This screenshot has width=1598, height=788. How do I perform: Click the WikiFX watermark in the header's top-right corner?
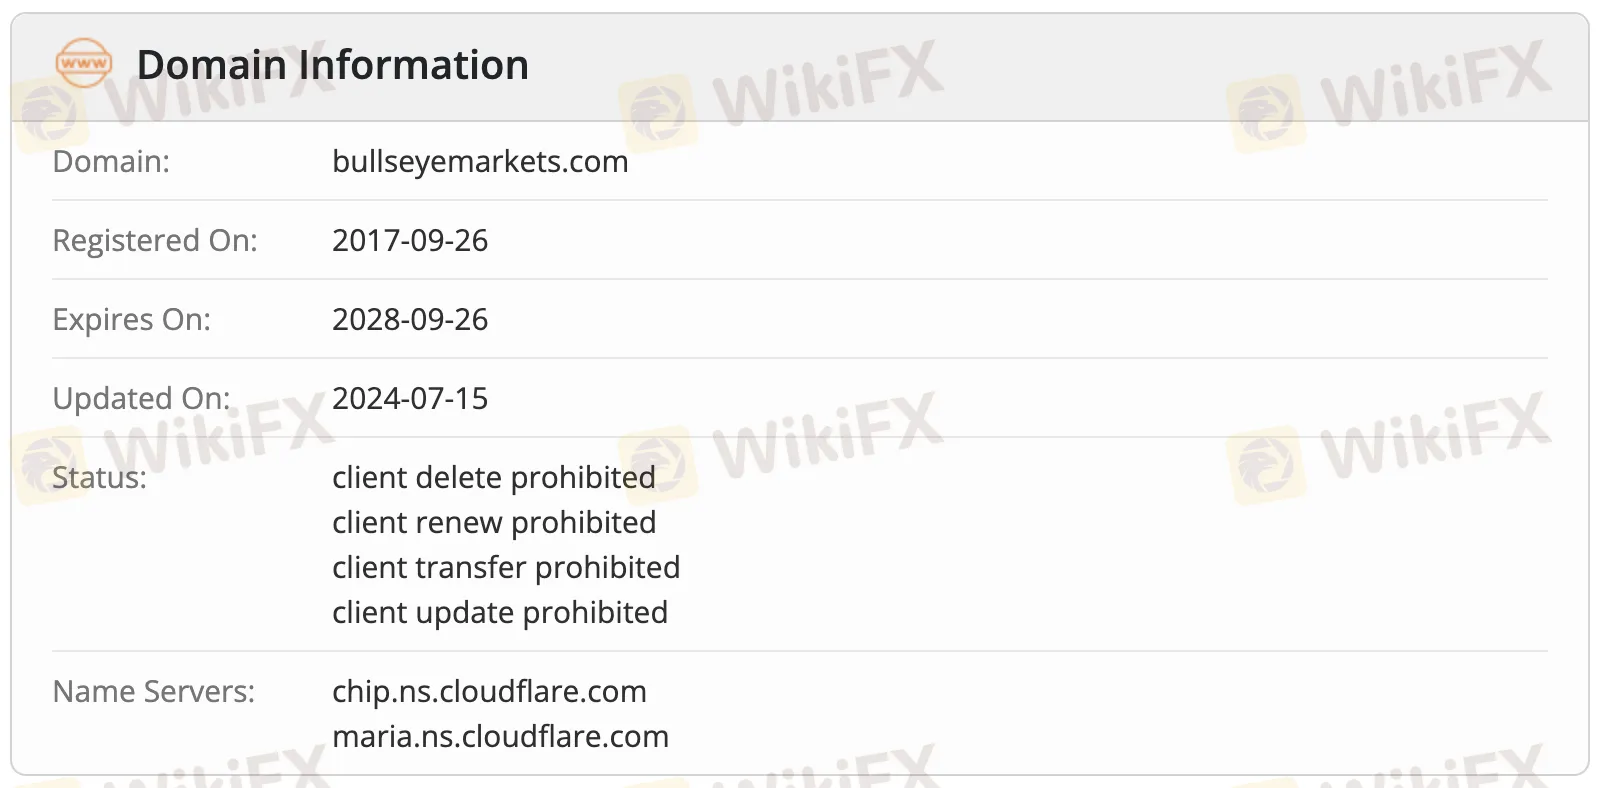point(1390,92)
